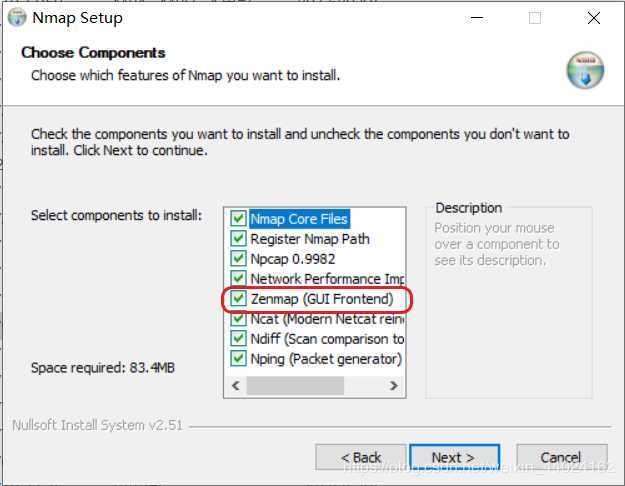This screenshot has height=486, width=625.
Task: Select the Npcap 0.9982 label
Action: pos(293,259)
